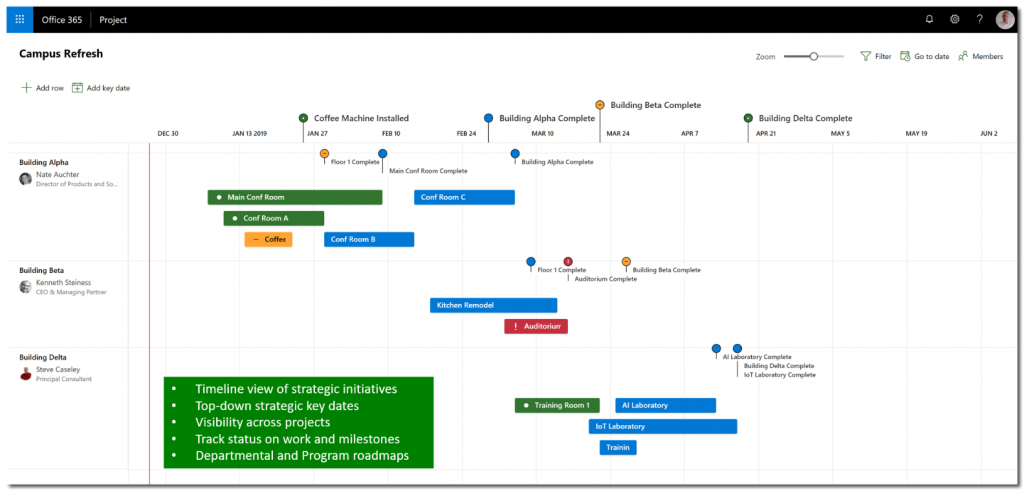The width and height of the screenshot is (1024, 491).
Task: Select the Main Conf Room task bar
Action: pyautogui.click(x=295, y=197)
